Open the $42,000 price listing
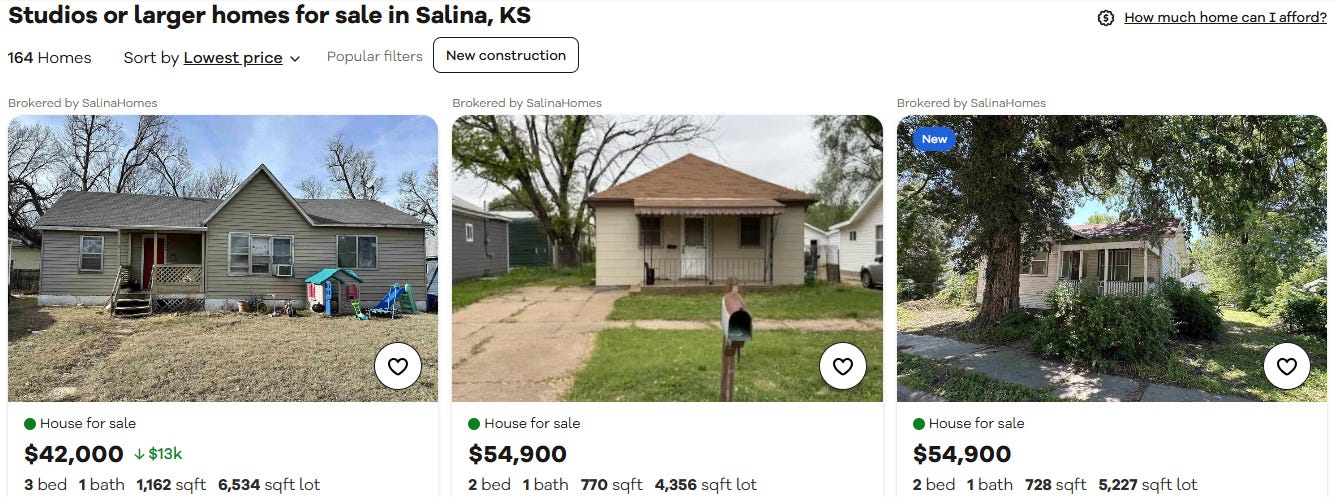 (x=74, y=454)
